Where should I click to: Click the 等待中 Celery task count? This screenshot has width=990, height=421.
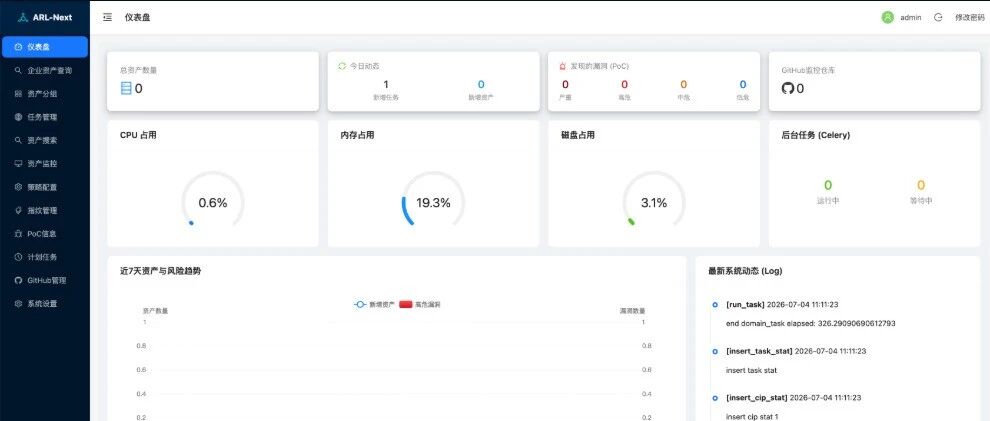tap(921, 185)
